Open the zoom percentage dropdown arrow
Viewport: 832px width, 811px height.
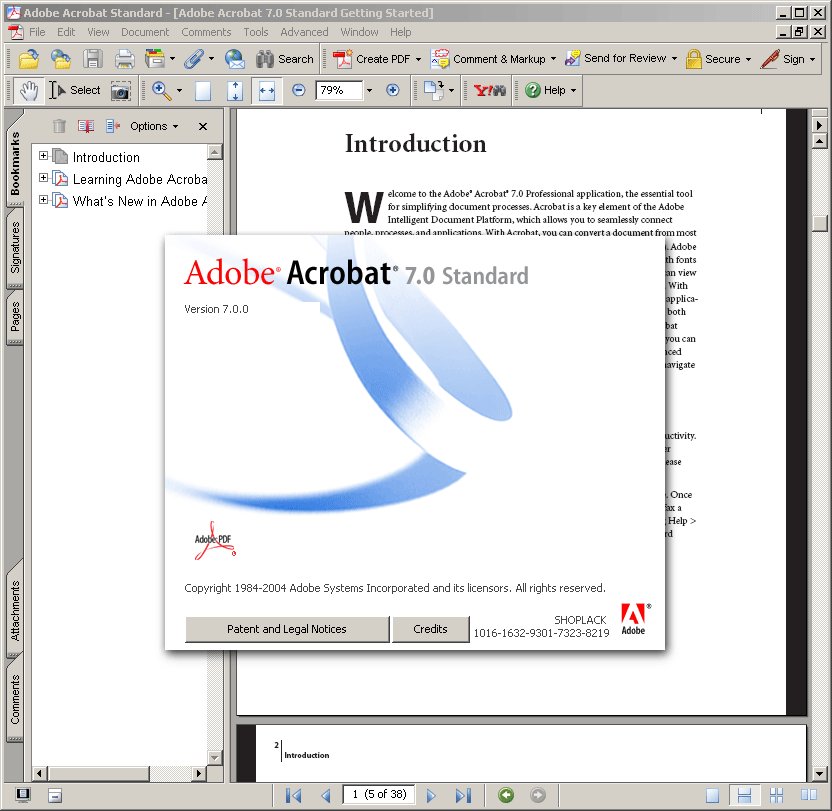369,91
